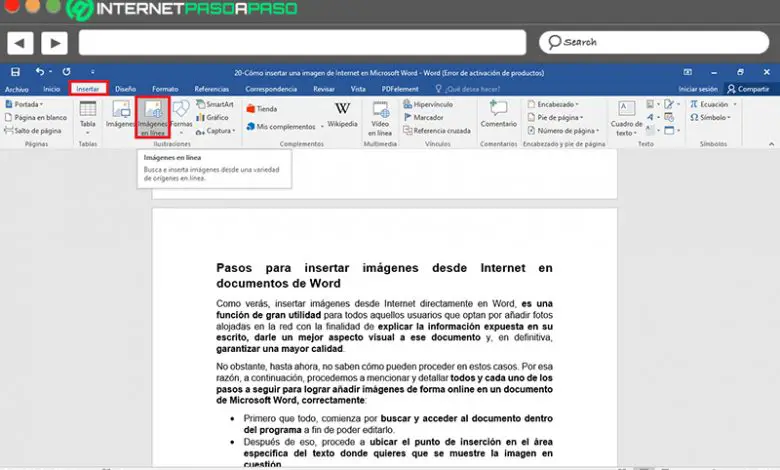The width and height of the screenshot is (780, 470).
Task: Insert a SmartArt graphic
Action: [215, 104]
